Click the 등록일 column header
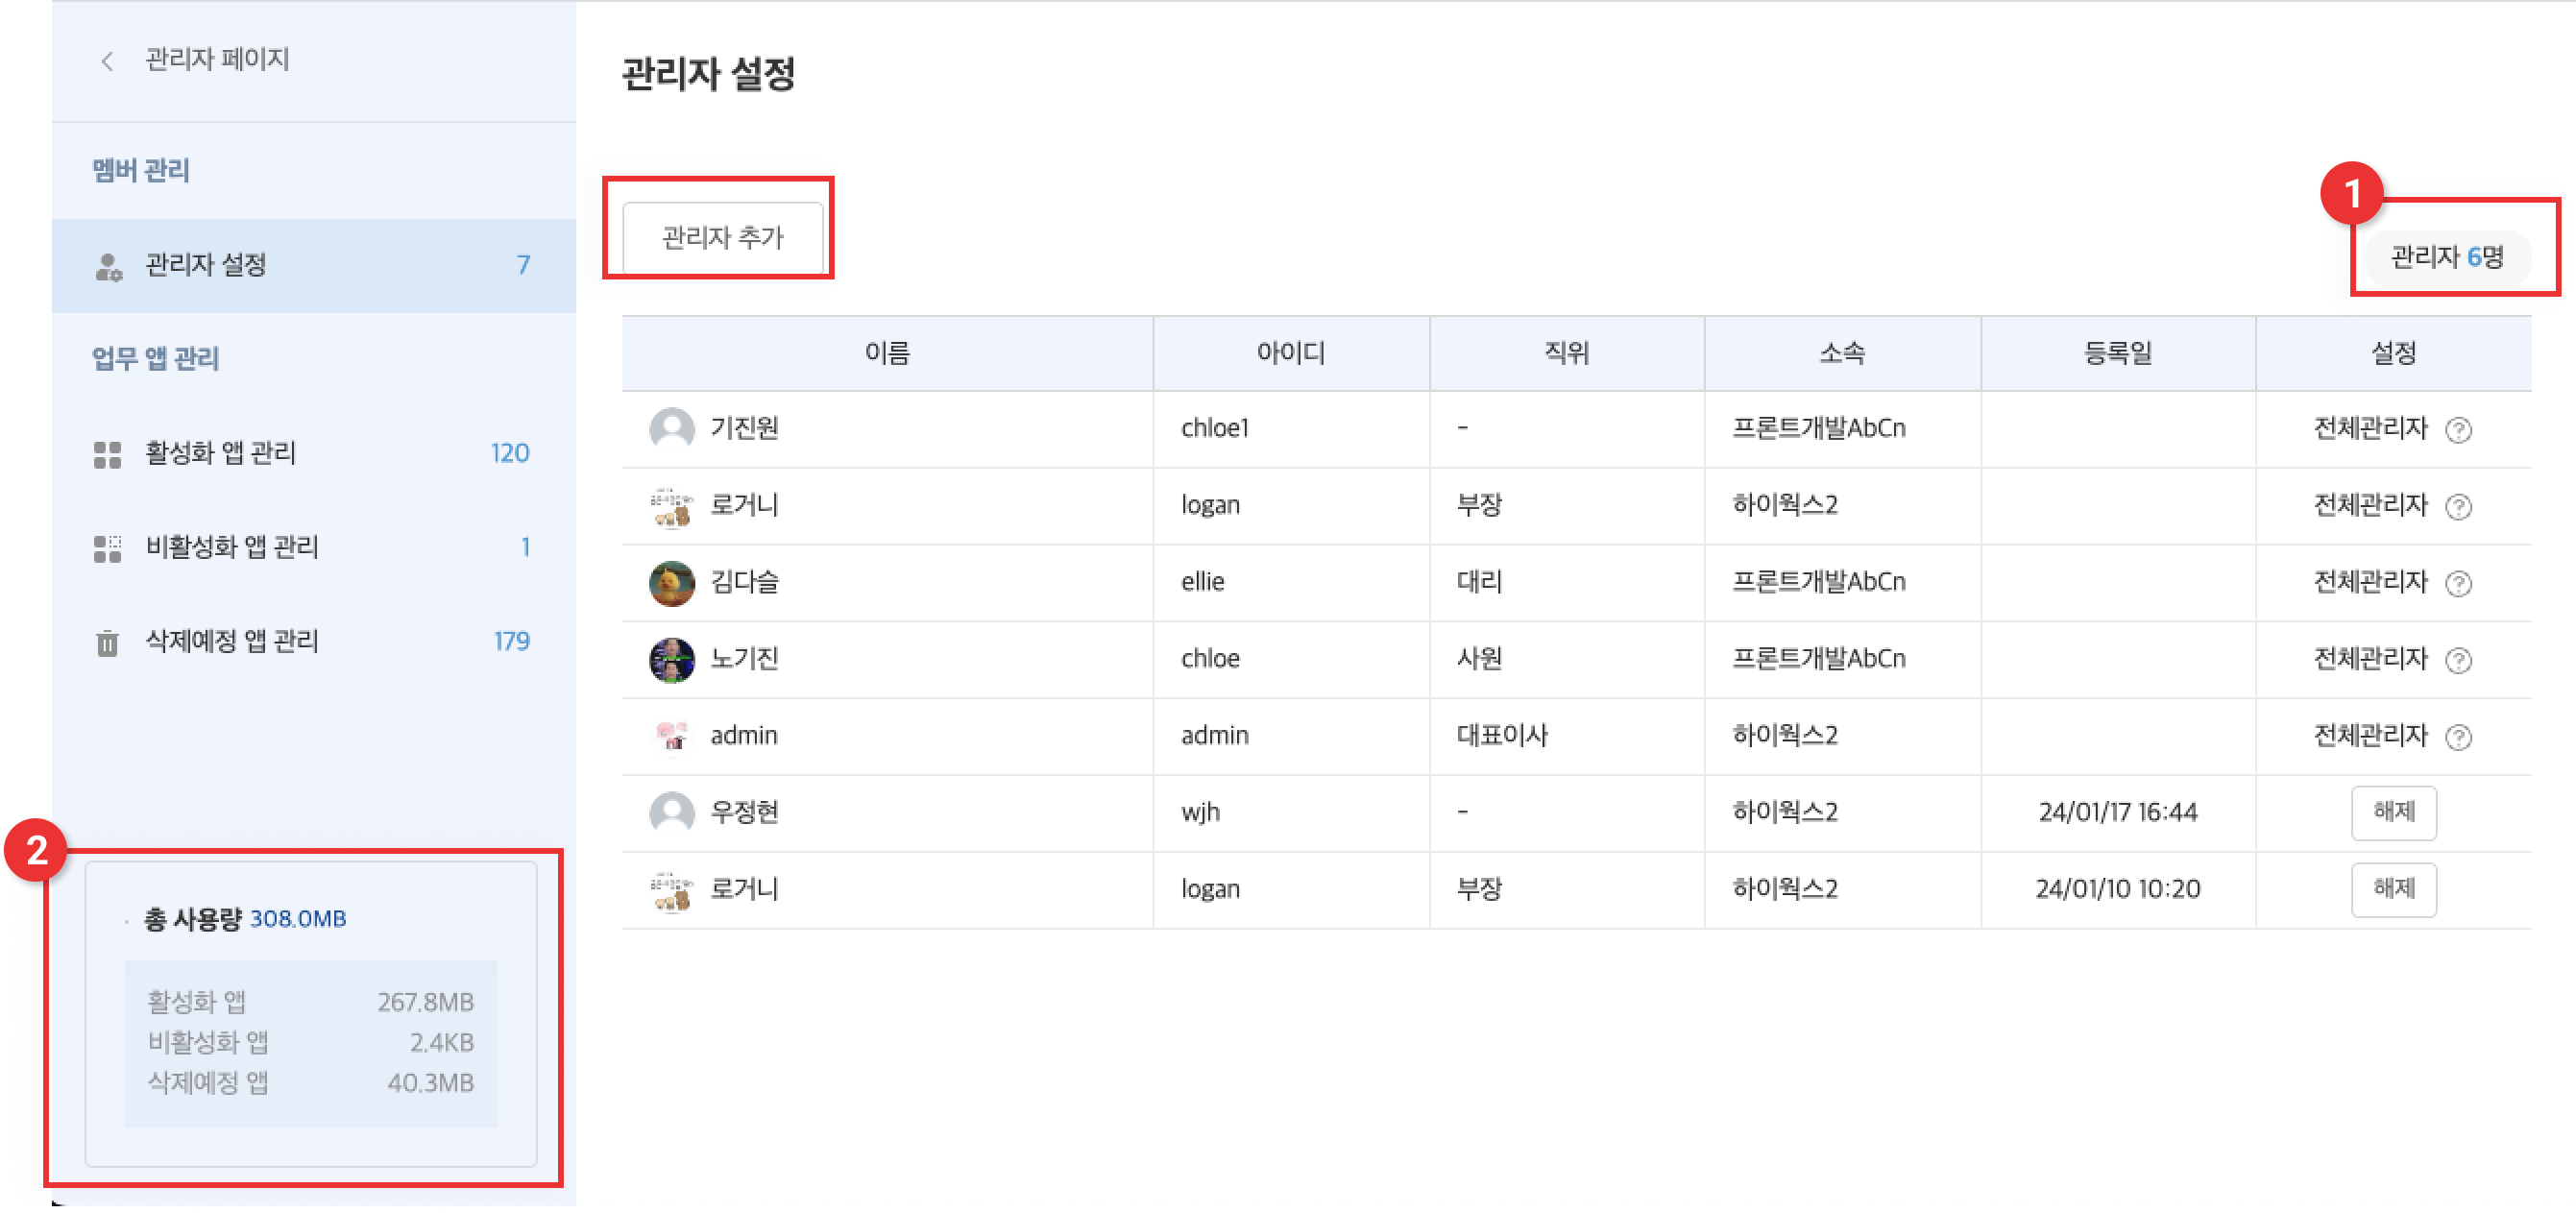The image size is (2576, 1213). 2117,353
